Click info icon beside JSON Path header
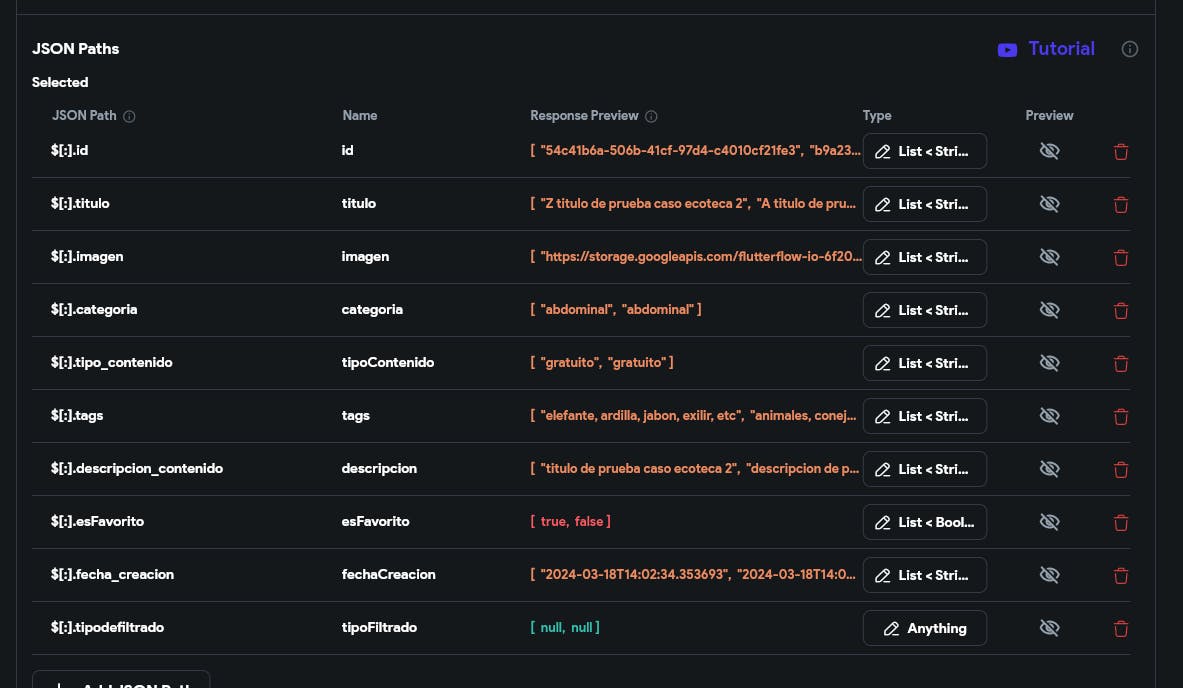1183x688 pixels. 129,116
